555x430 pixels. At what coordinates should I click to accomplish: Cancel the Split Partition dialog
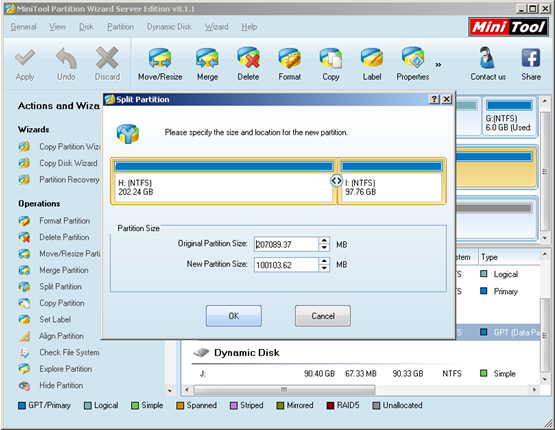coord(323,316)
